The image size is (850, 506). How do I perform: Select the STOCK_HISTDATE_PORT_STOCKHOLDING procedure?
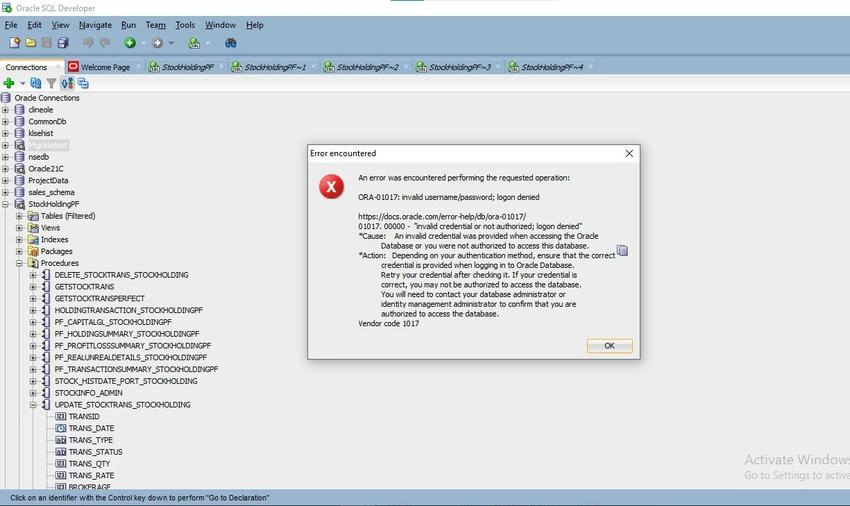pos(126,381)
